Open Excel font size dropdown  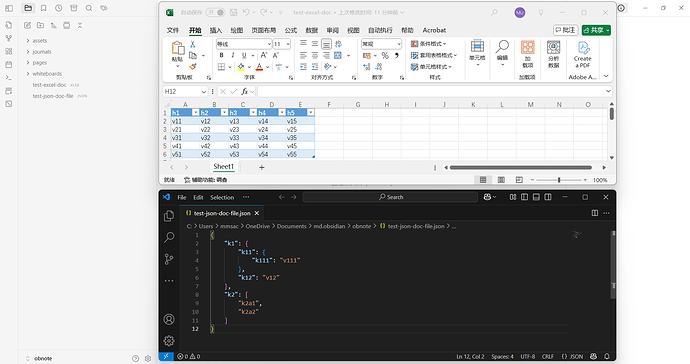(x=288, y=44)
